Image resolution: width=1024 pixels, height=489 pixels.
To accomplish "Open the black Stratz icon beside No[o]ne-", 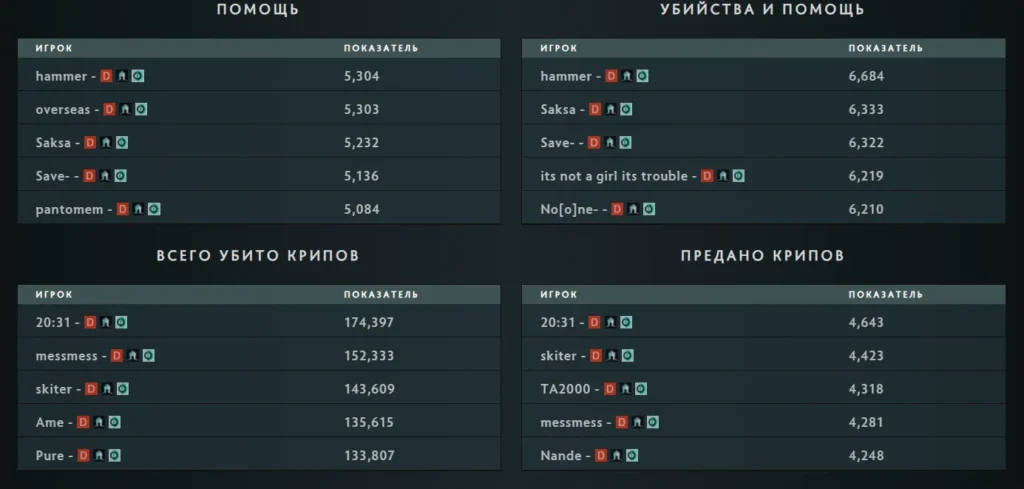I will (633, 209).
